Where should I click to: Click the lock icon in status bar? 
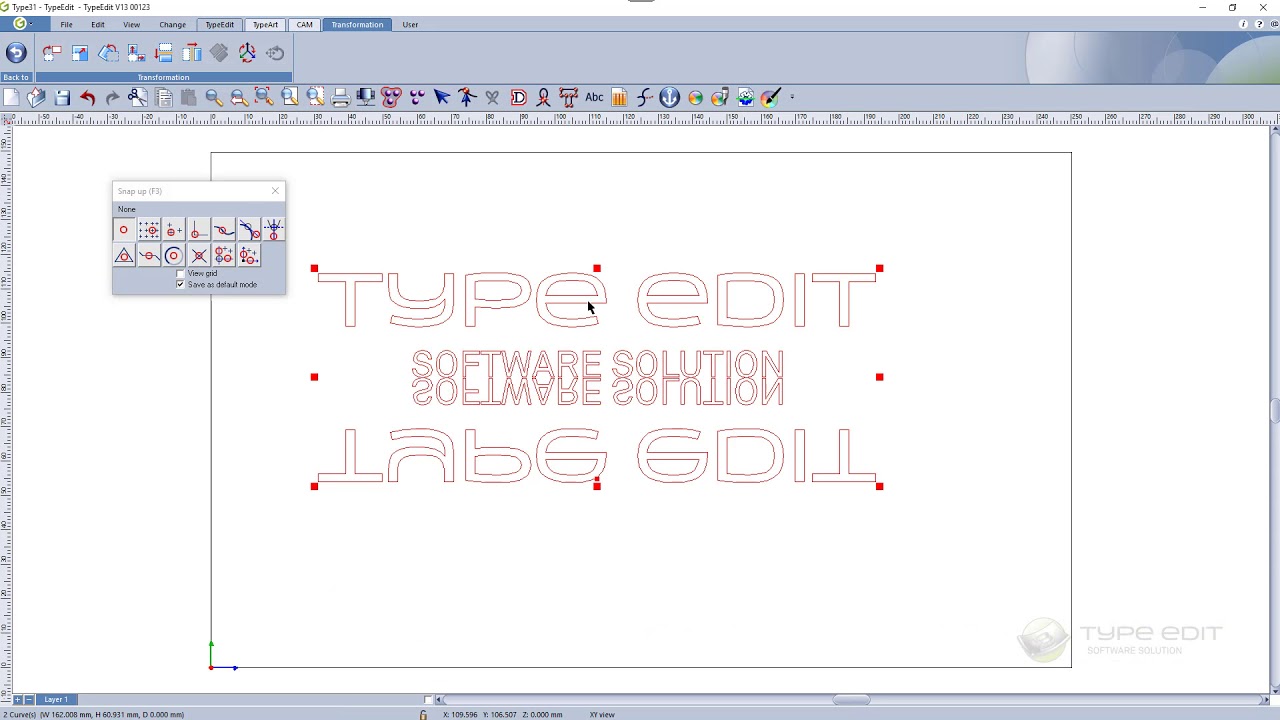pyautogui.click(x=423, y=714)
